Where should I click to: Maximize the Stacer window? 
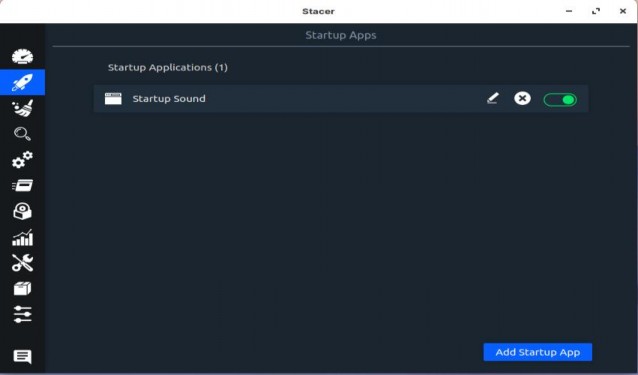click(x=596, y=11)
